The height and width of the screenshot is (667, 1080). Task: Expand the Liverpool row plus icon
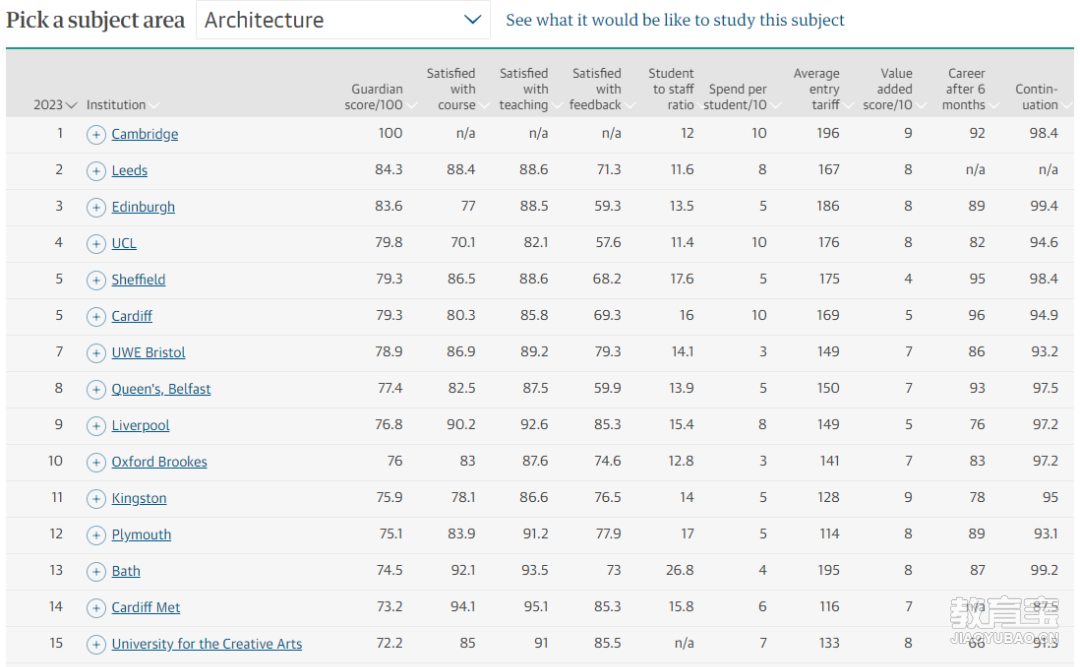(96, 427)
